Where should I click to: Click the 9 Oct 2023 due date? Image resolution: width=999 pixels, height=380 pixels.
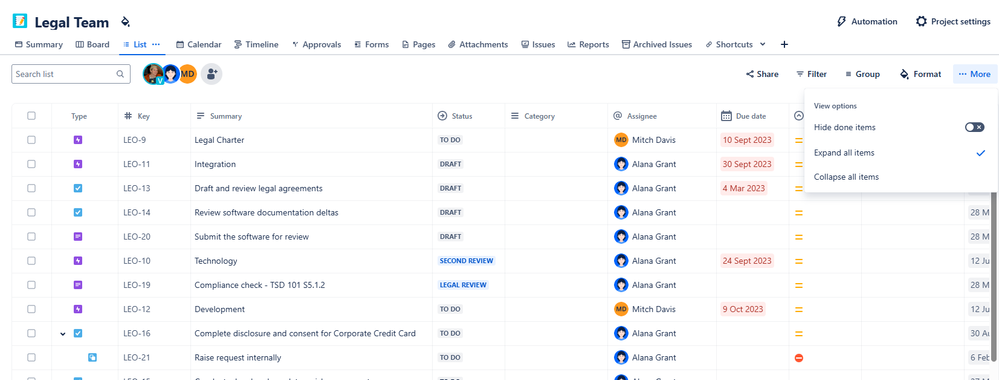click(x=743, y=309)
